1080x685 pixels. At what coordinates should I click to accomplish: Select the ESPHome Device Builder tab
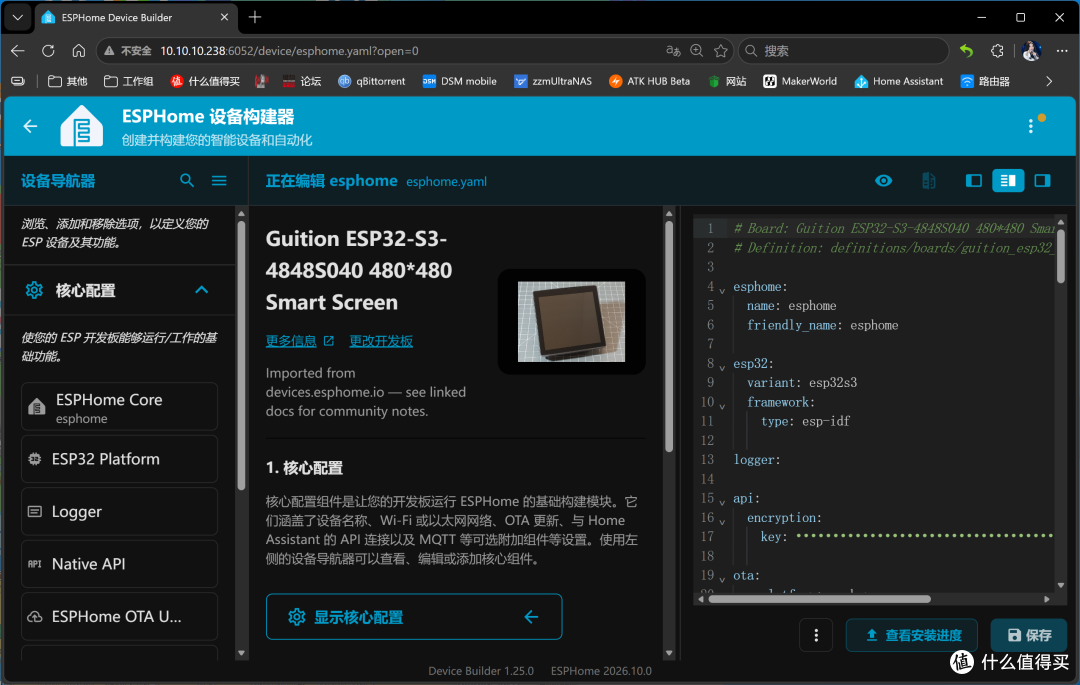(x=135, y=17)
